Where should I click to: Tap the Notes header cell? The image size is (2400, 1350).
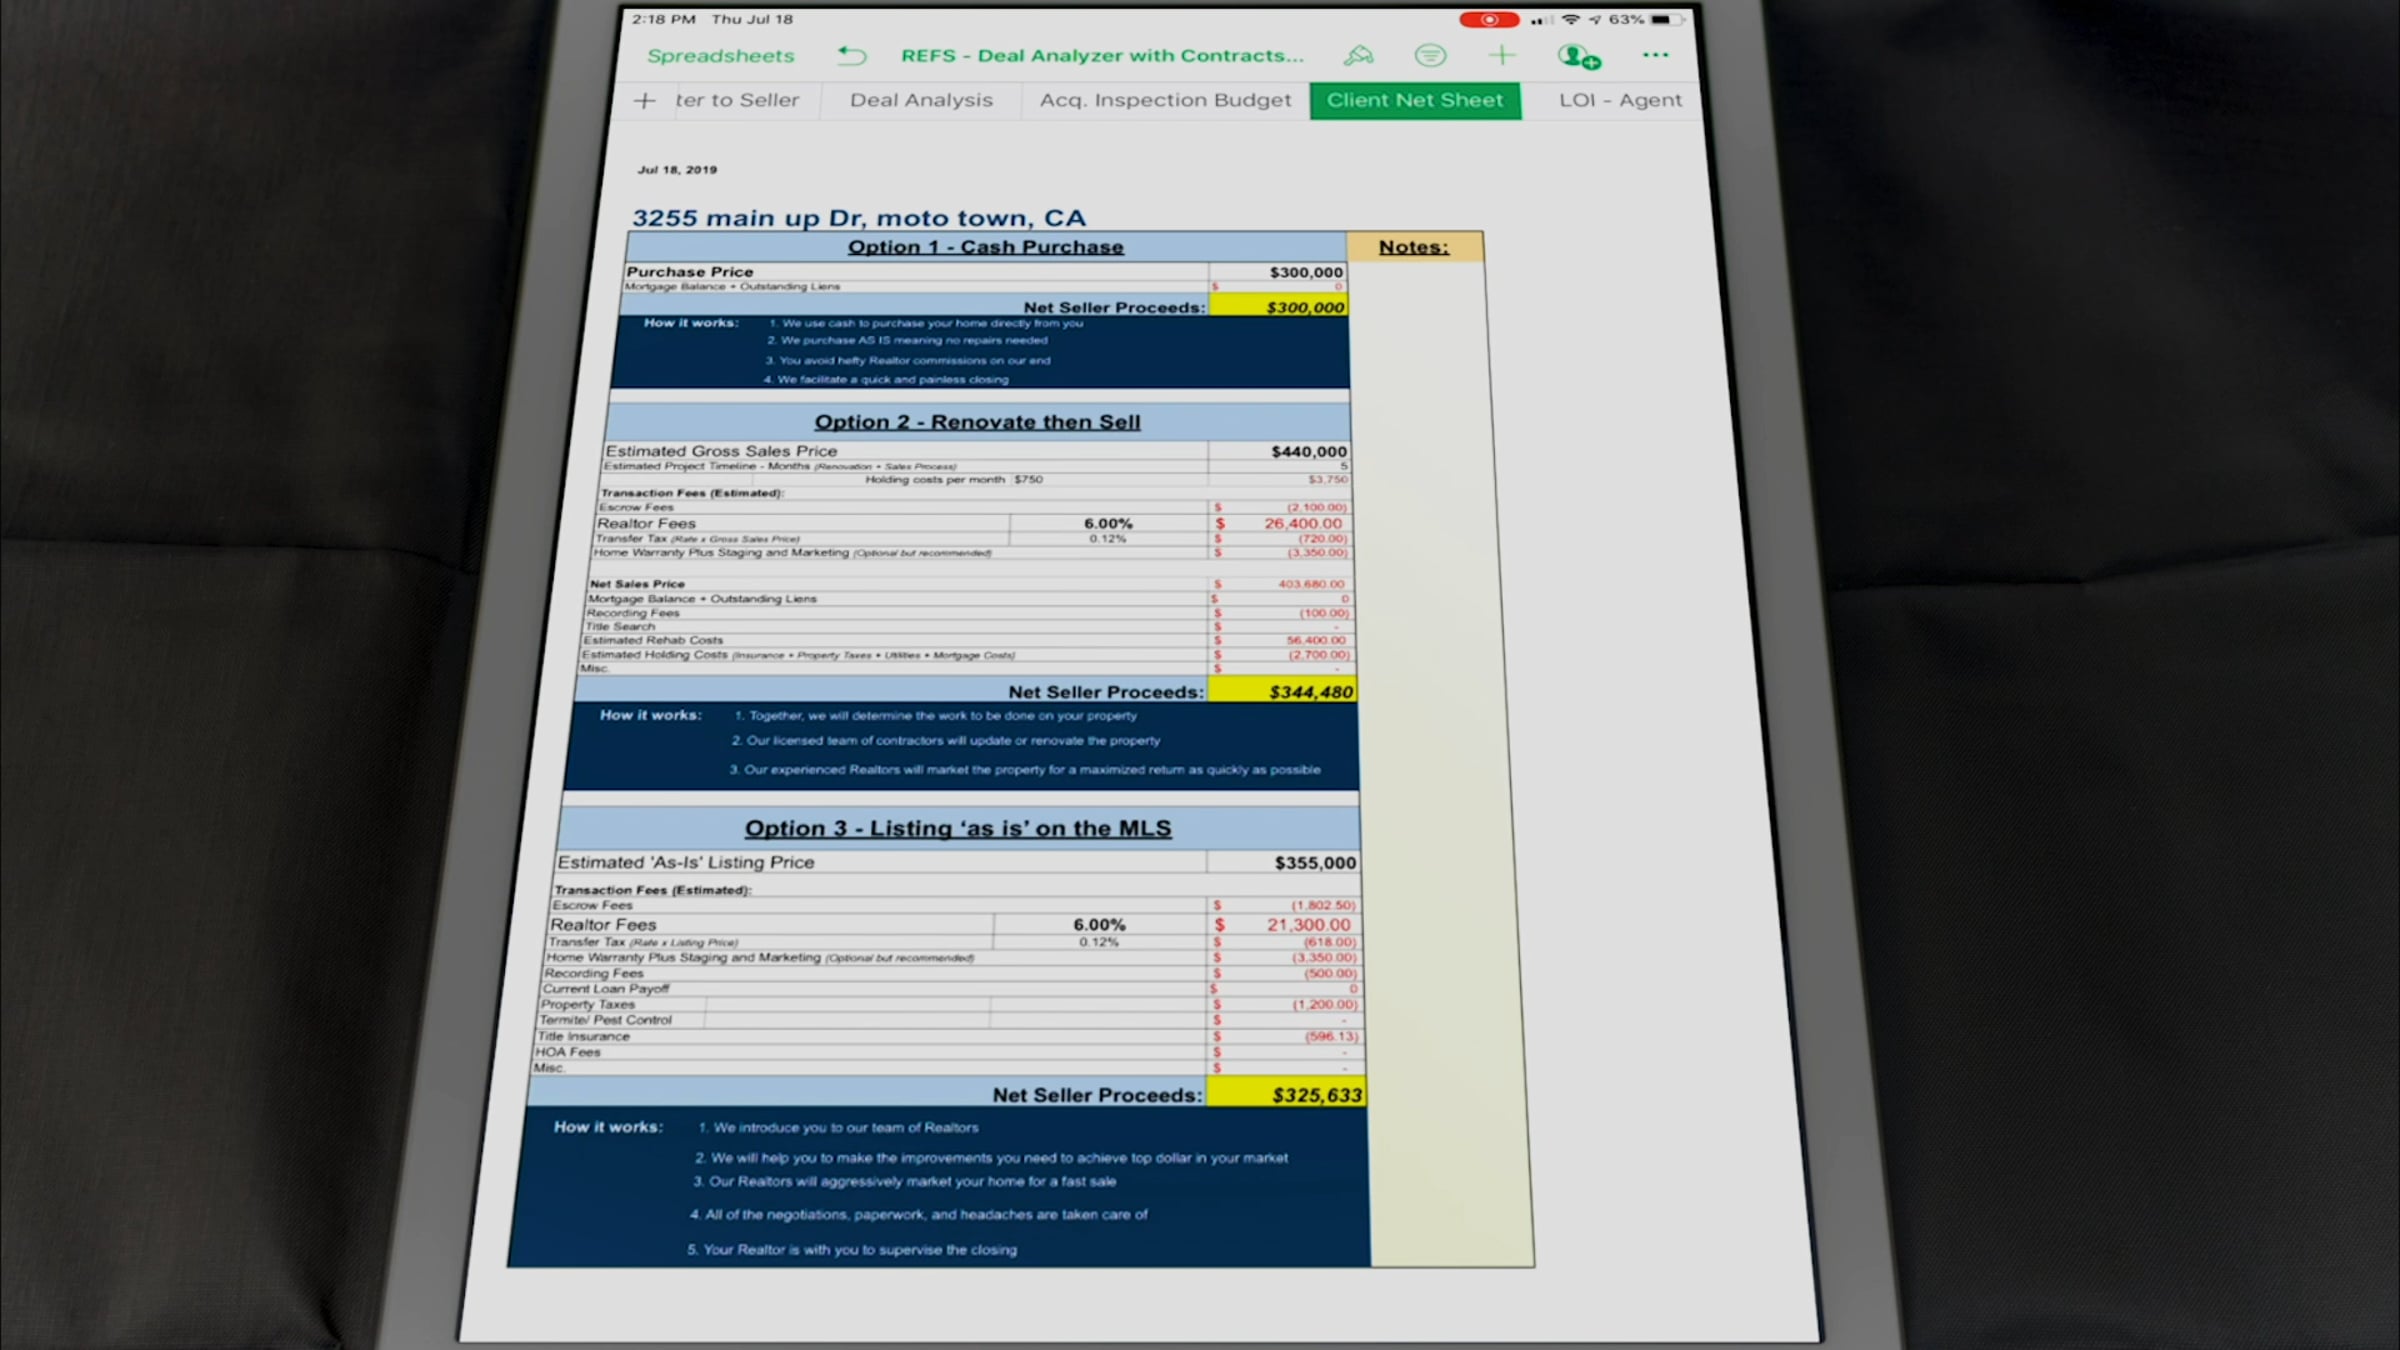(1413, 247)
